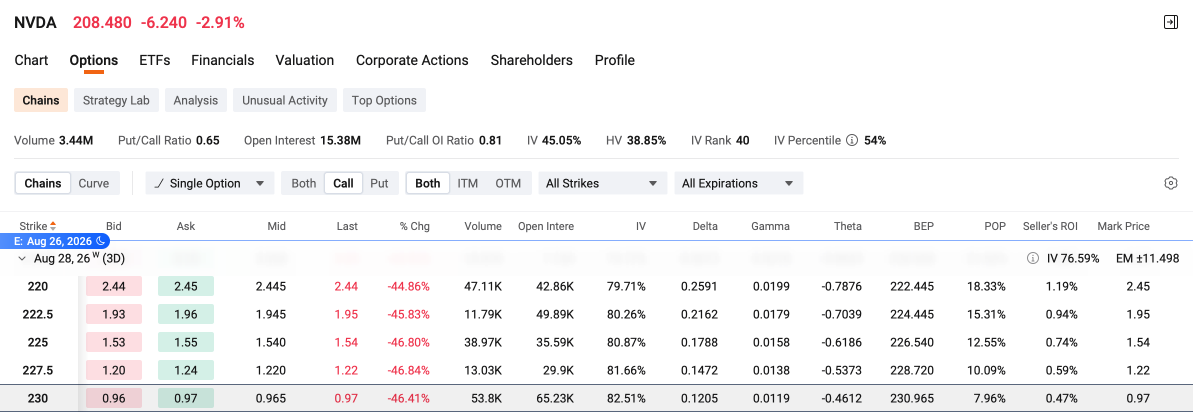Click the moon icon on Aug 26 marker
The image size is (1193, 412).
[100, 241]
